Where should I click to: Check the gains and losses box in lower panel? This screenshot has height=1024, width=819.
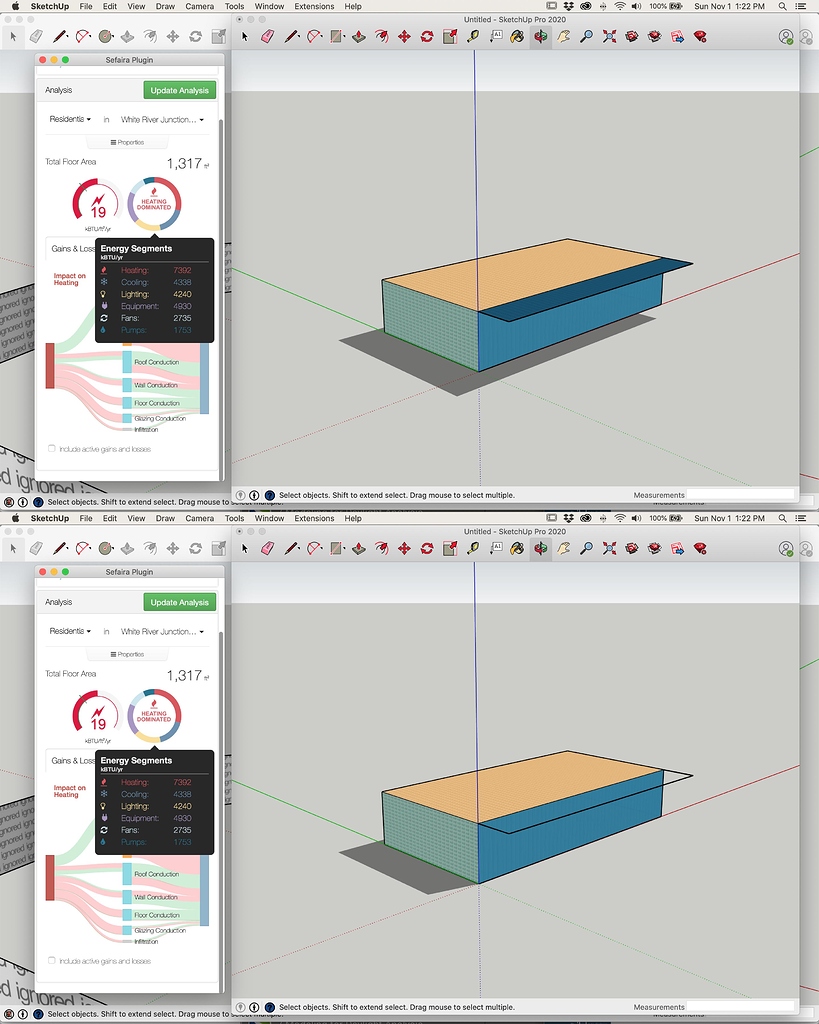(51, 961)
